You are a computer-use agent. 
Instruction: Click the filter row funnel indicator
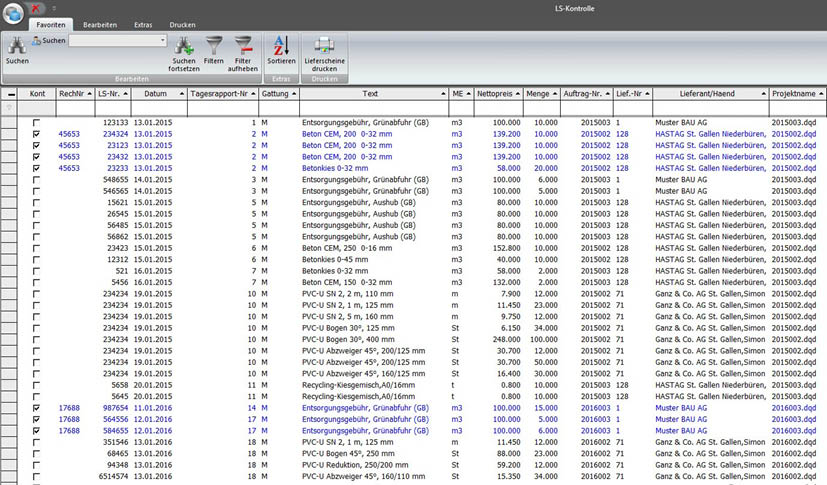(9, 108)
